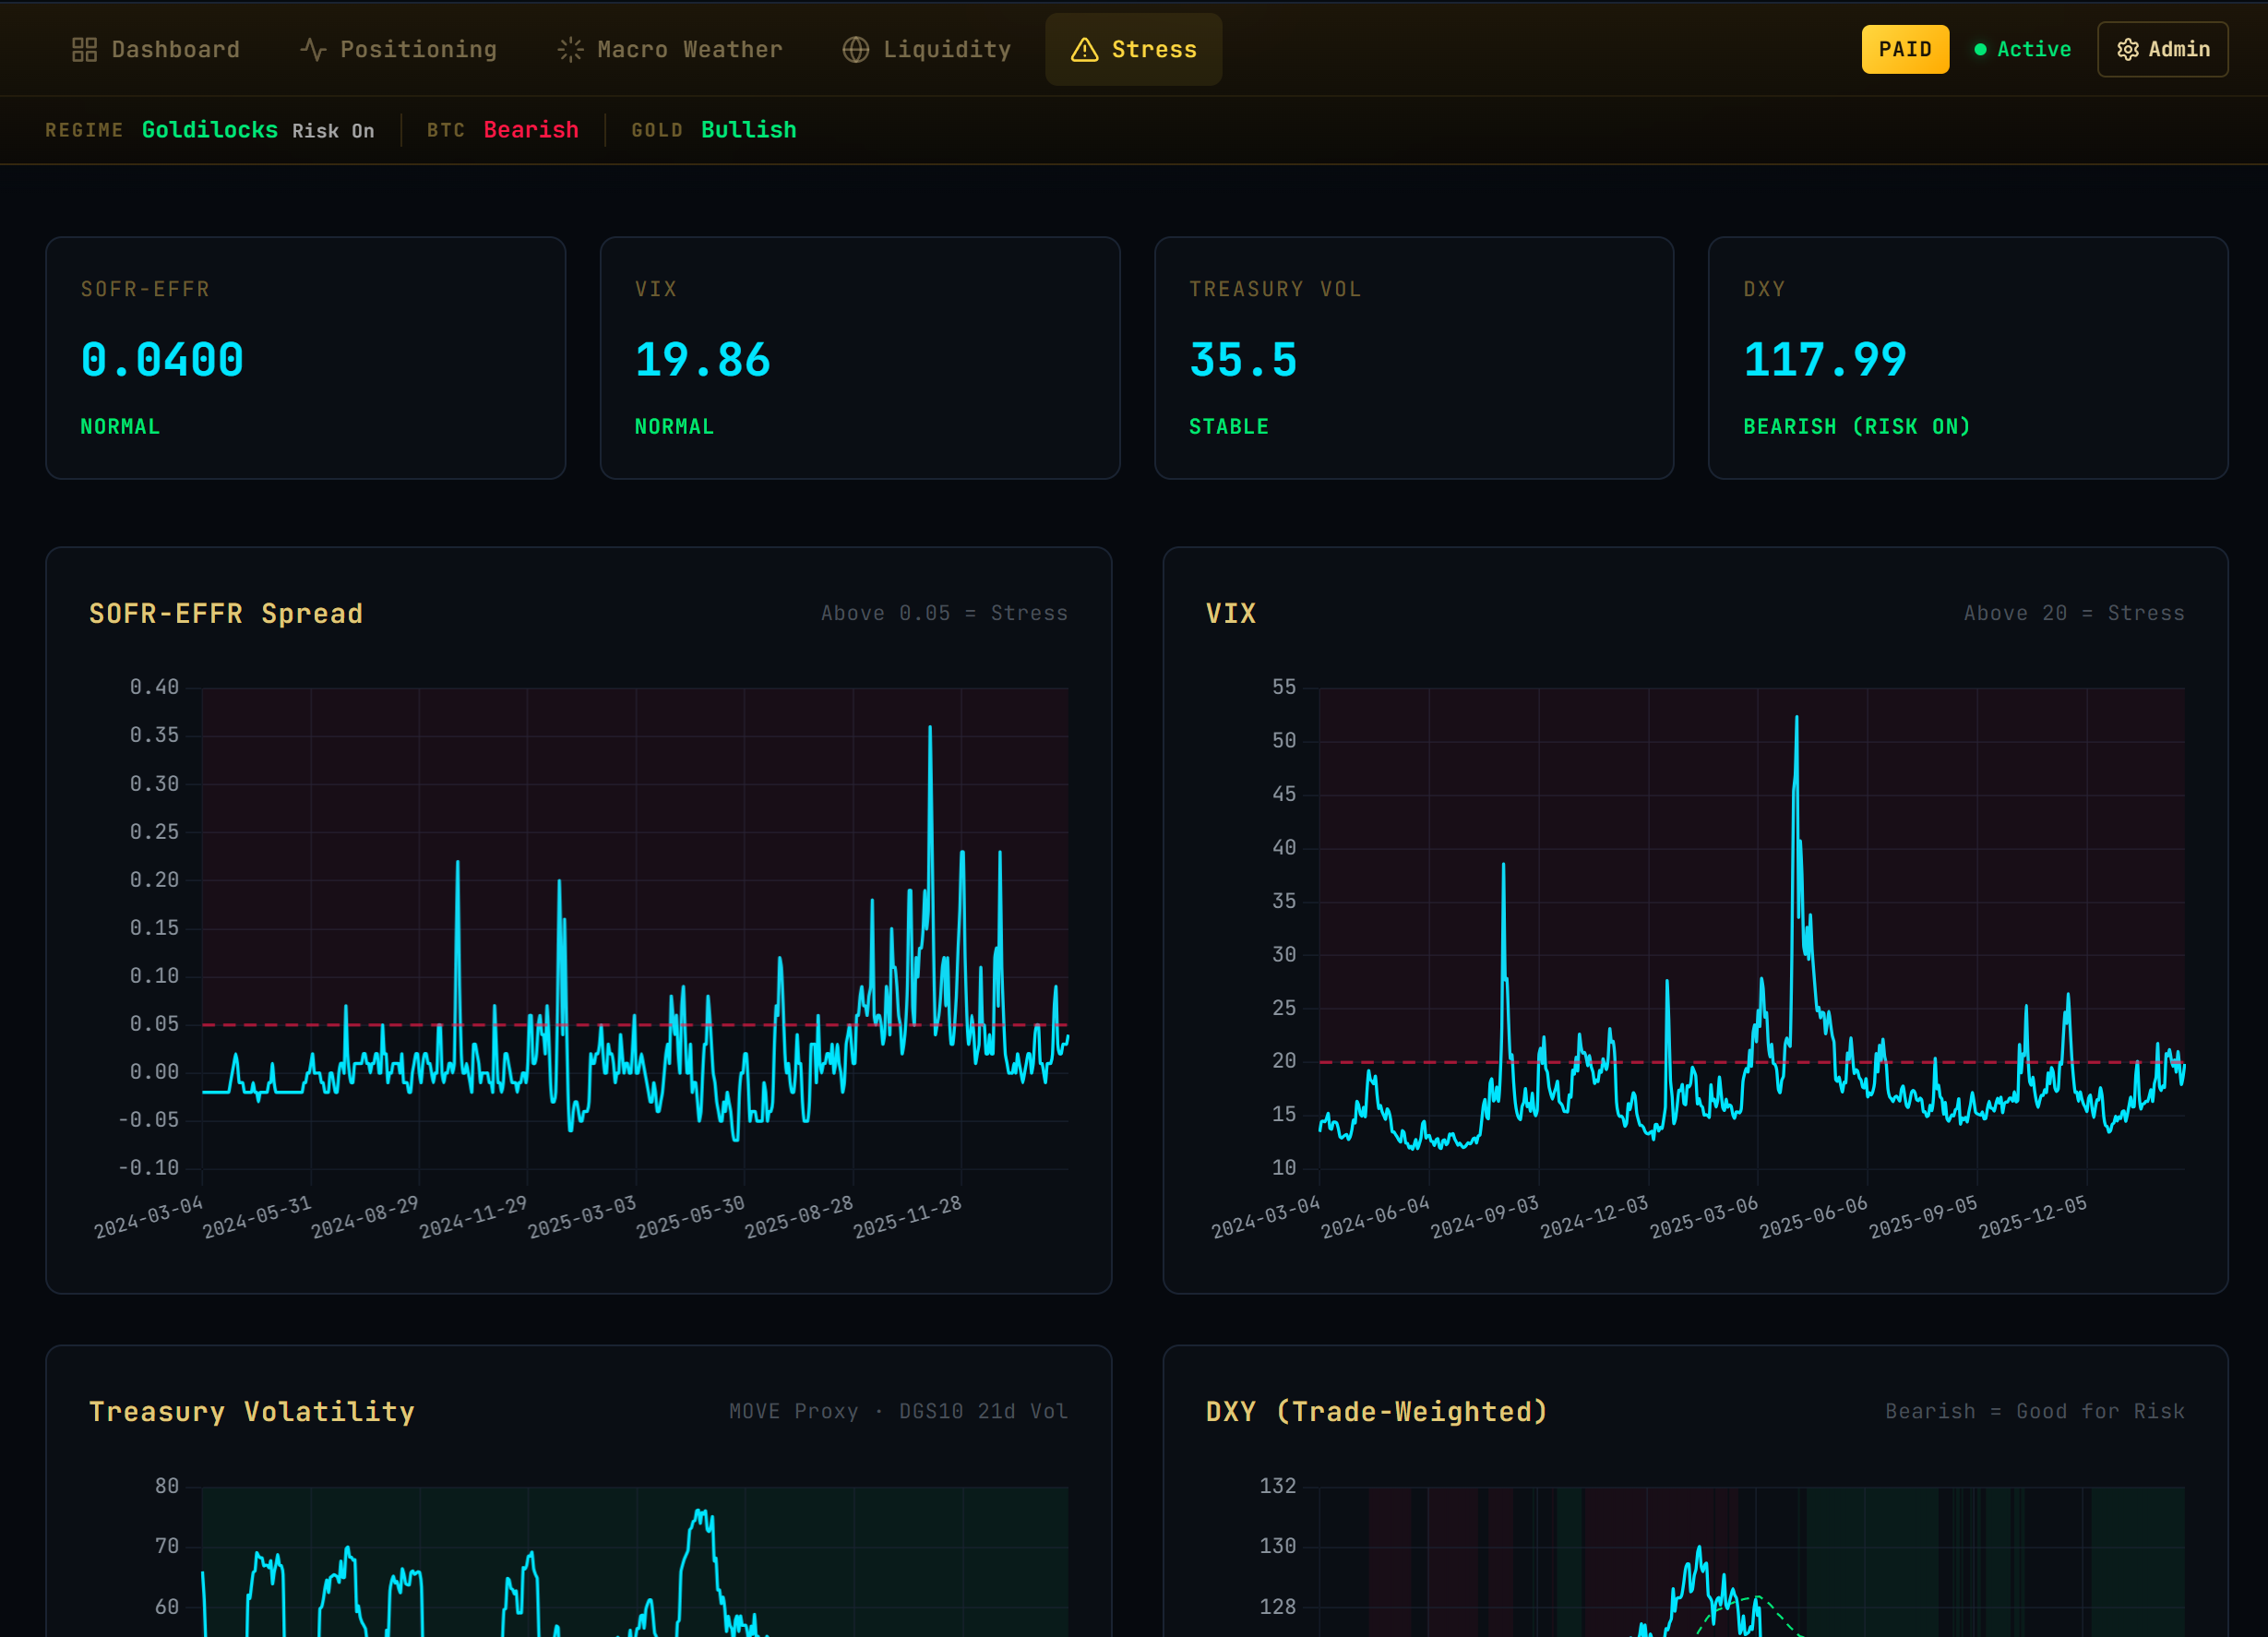2268x1637 pixels.
Task: Go to Macro Weather tab
Action: [670, 50]
